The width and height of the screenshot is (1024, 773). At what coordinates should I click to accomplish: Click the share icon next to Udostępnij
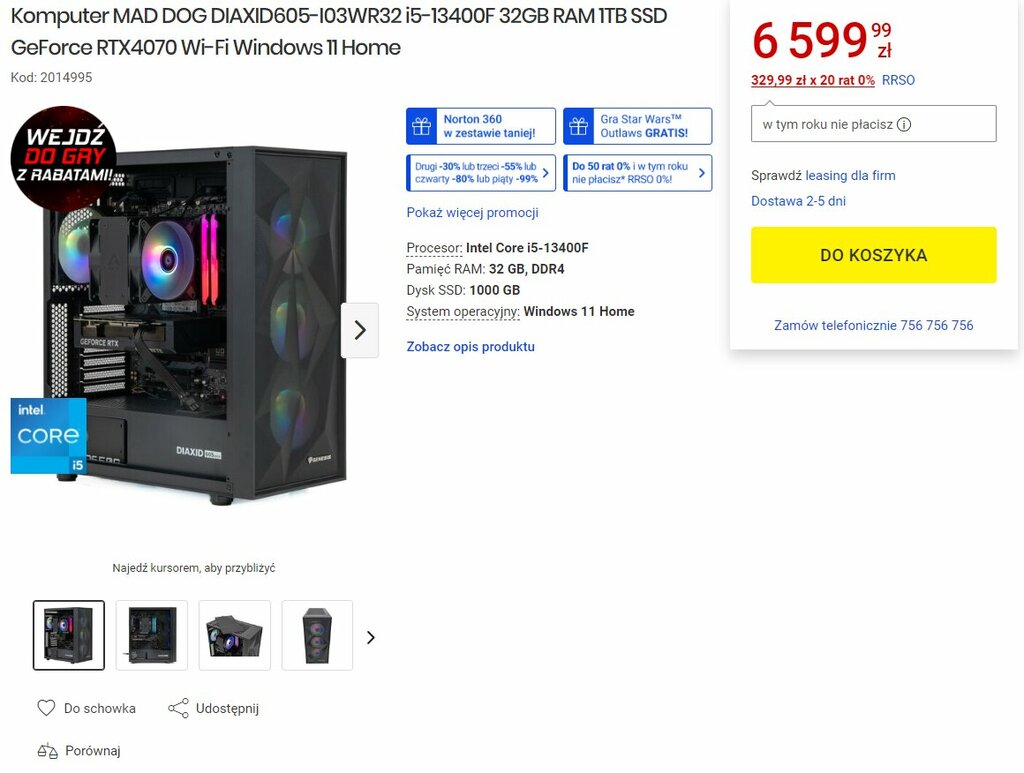click(178, 708)
